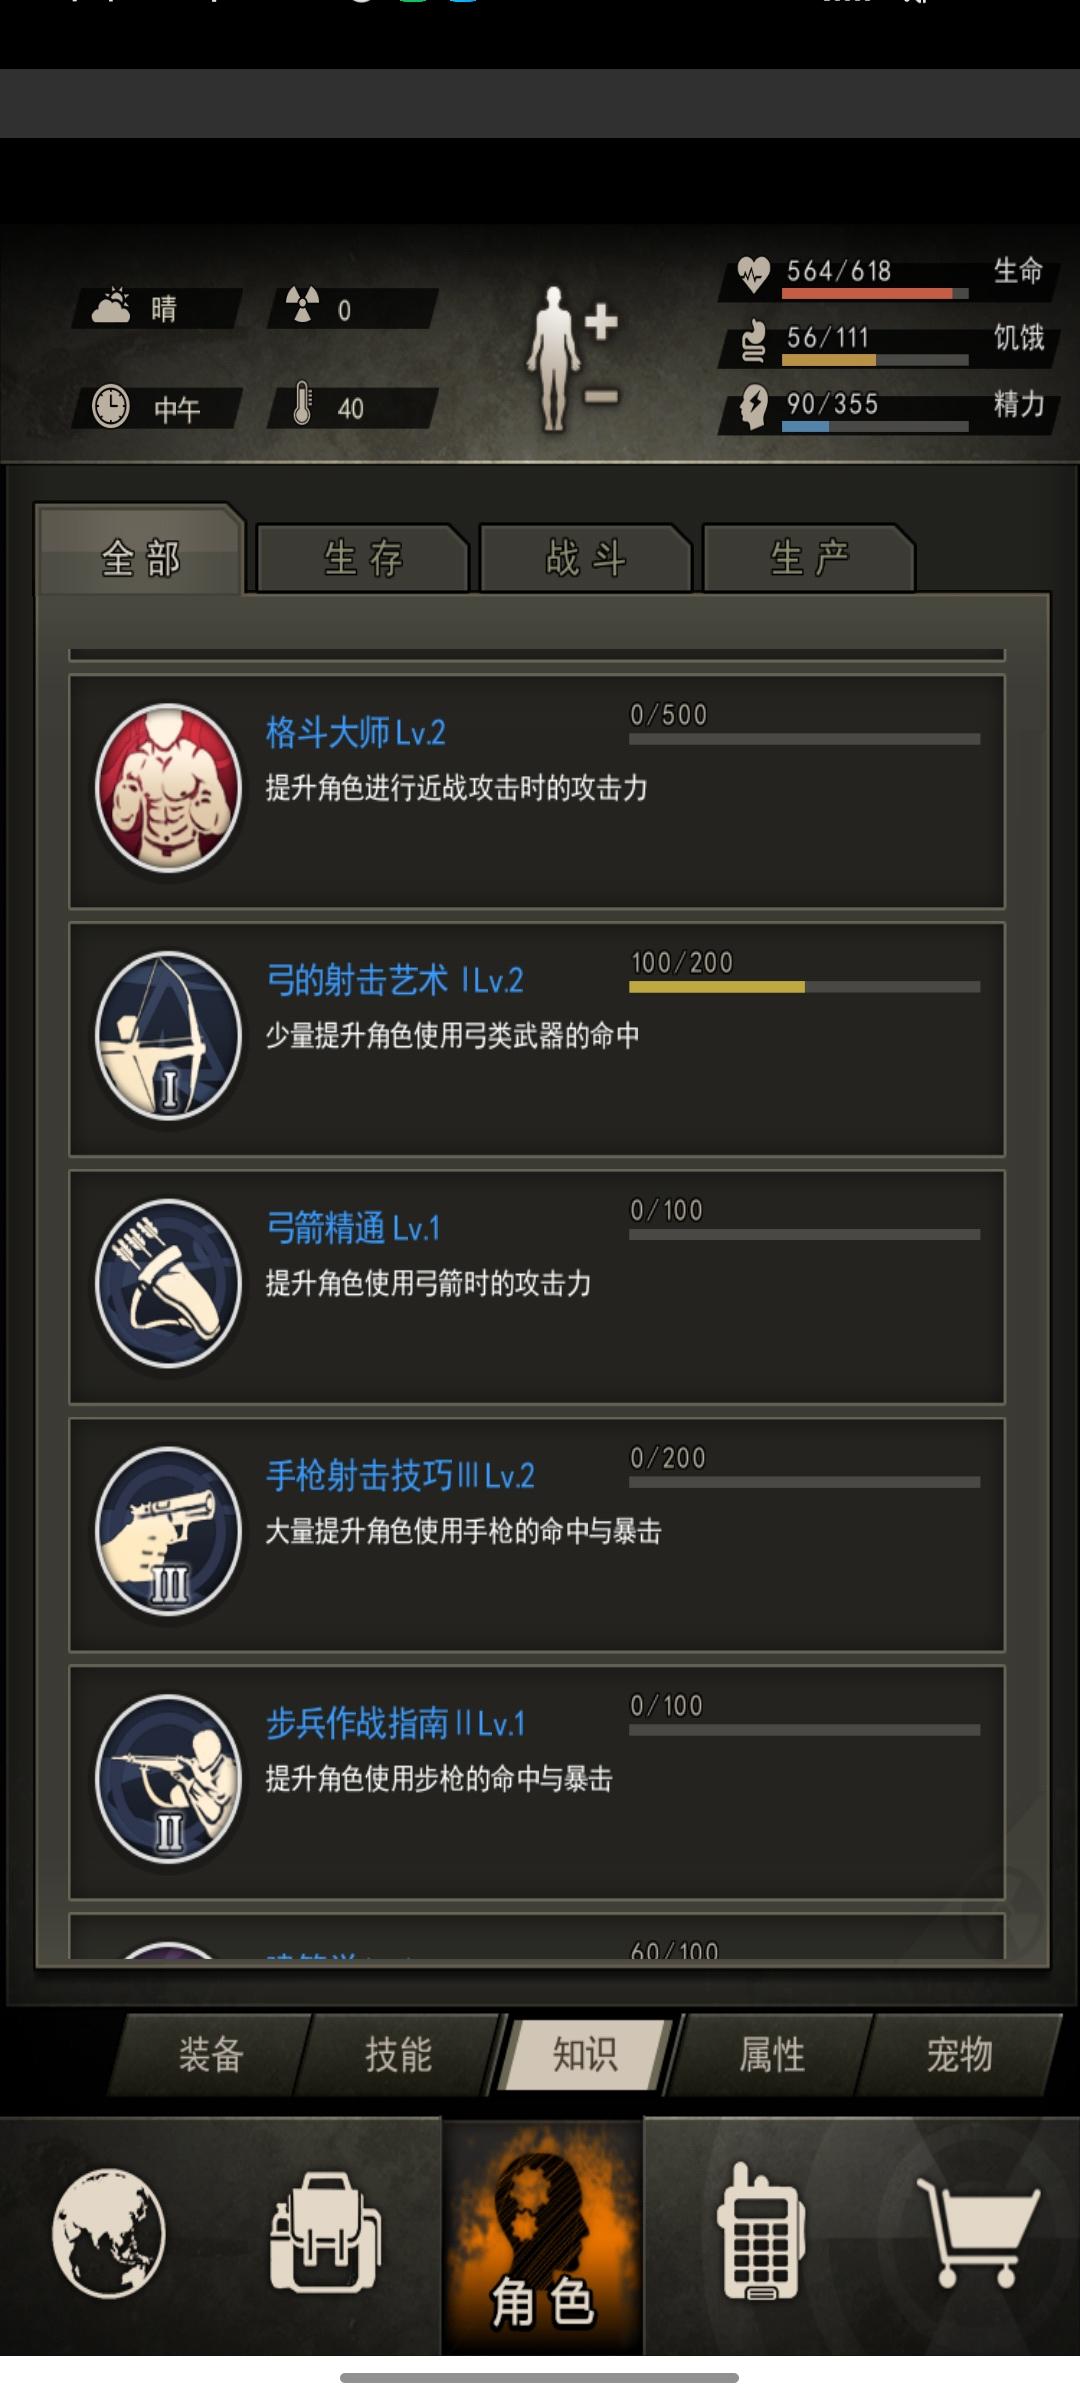Image resolution: width=1080 pixels, height=2400 pixels.
Task: Open the 宠物 pets page
Action: coord(959,2054)
